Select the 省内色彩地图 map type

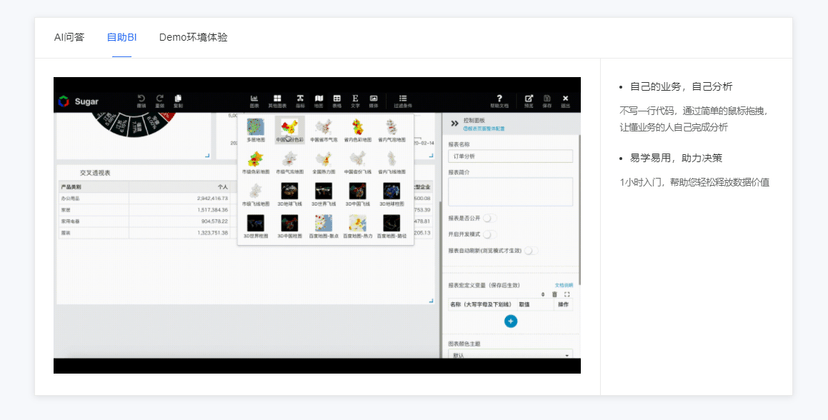[357, 130]
